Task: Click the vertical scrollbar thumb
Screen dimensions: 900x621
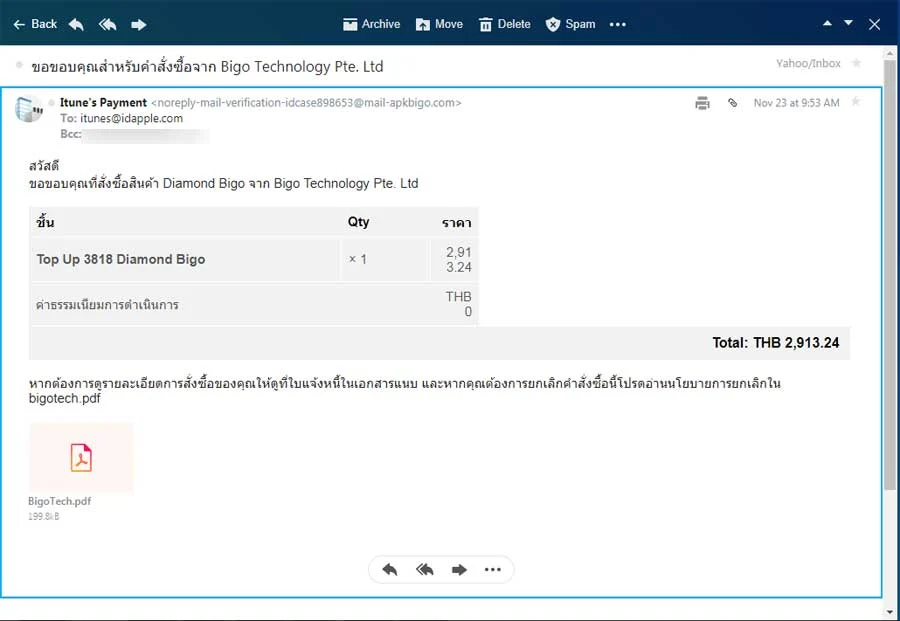Action: pos(890,274)
